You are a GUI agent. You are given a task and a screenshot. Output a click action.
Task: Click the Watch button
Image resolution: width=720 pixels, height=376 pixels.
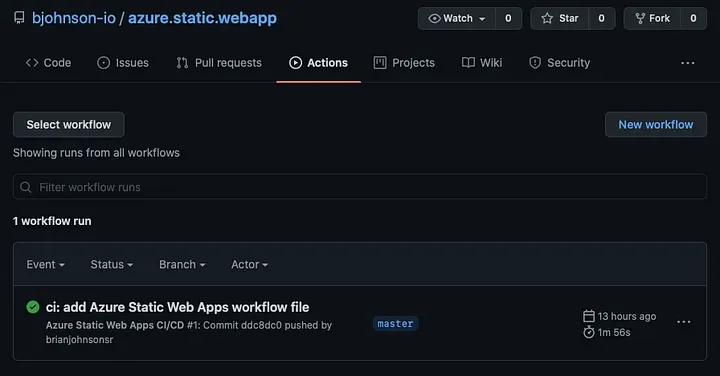tap(456, 18)
